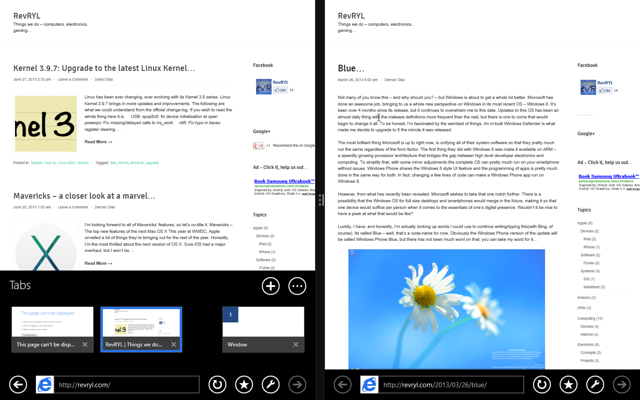This screenshot has height=400, width=640.
Task: Open 'Macintosh (3)' topic in right window
Action: pyautogui.click(x=594, y=287)
